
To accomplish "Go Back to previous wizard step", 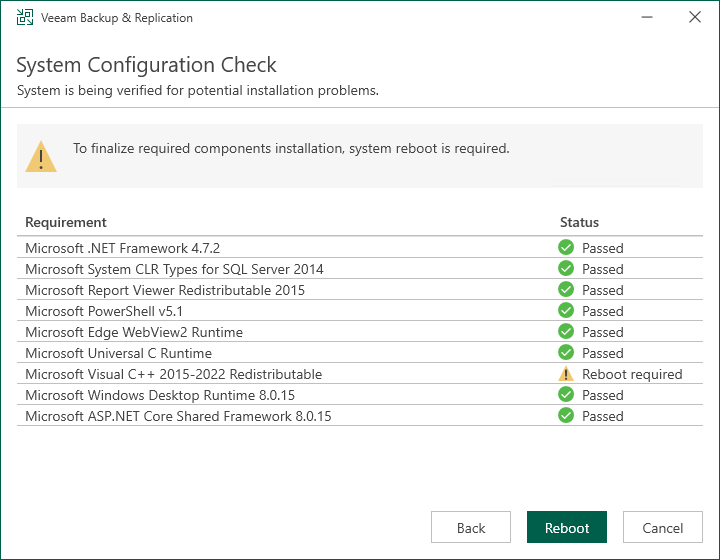I will pyautogui.click(x=471, y=527).
